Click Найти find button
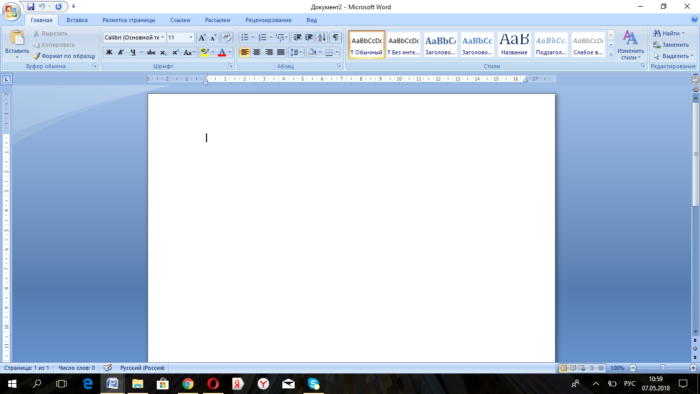The height and width of the screenshot is (394, 700). (x=668, y=33)
